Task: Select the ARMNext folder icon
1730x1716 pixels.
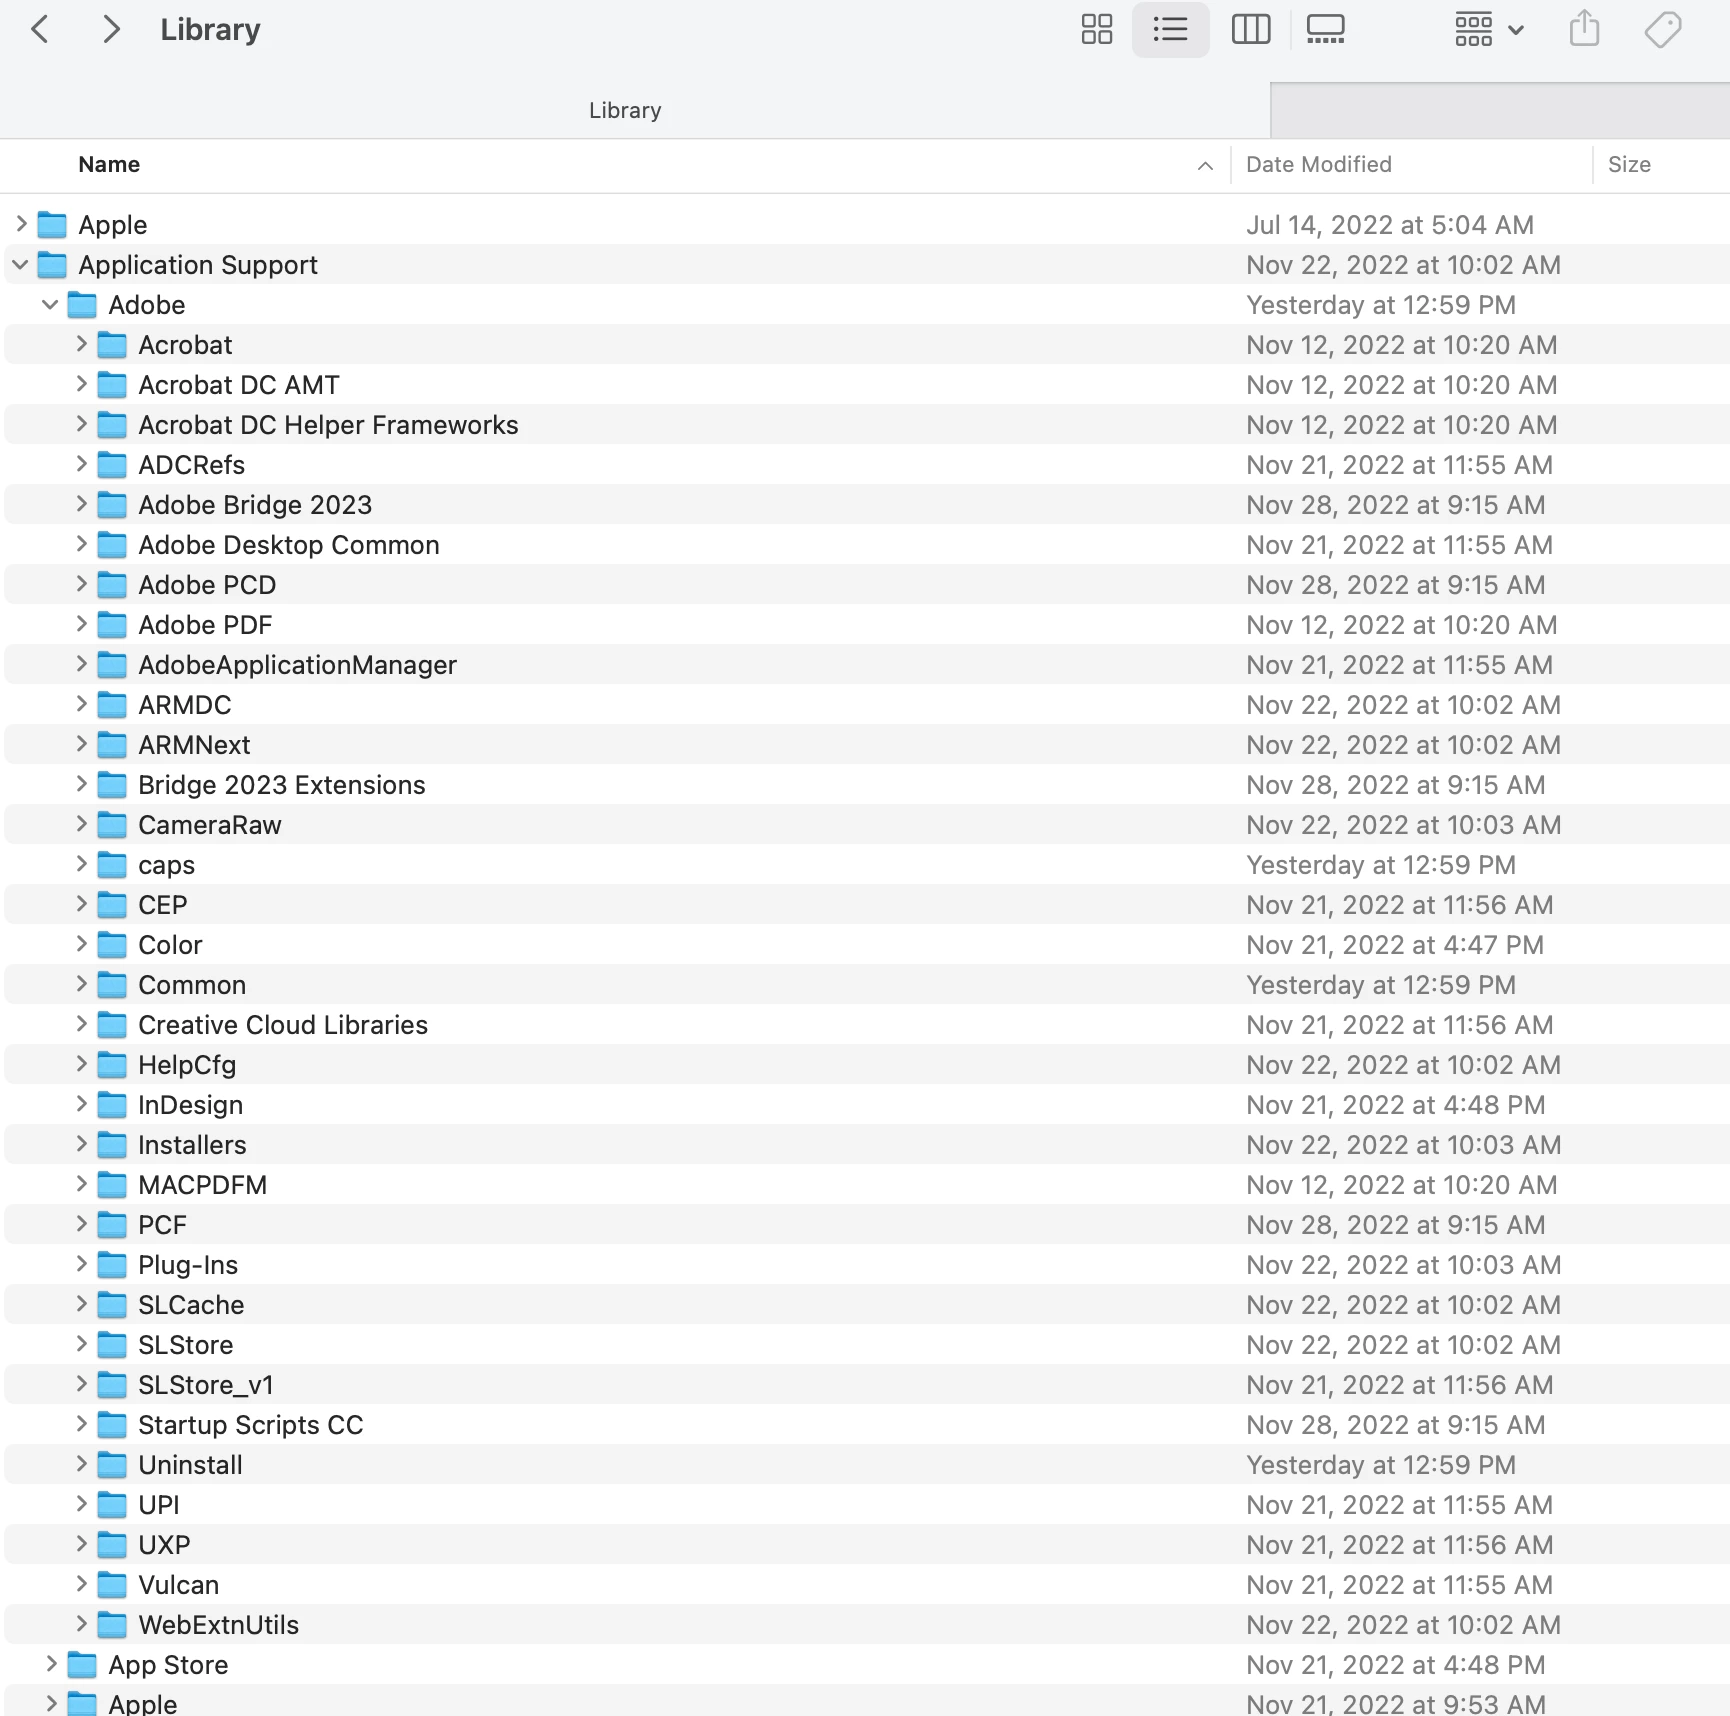Action: 112,745
